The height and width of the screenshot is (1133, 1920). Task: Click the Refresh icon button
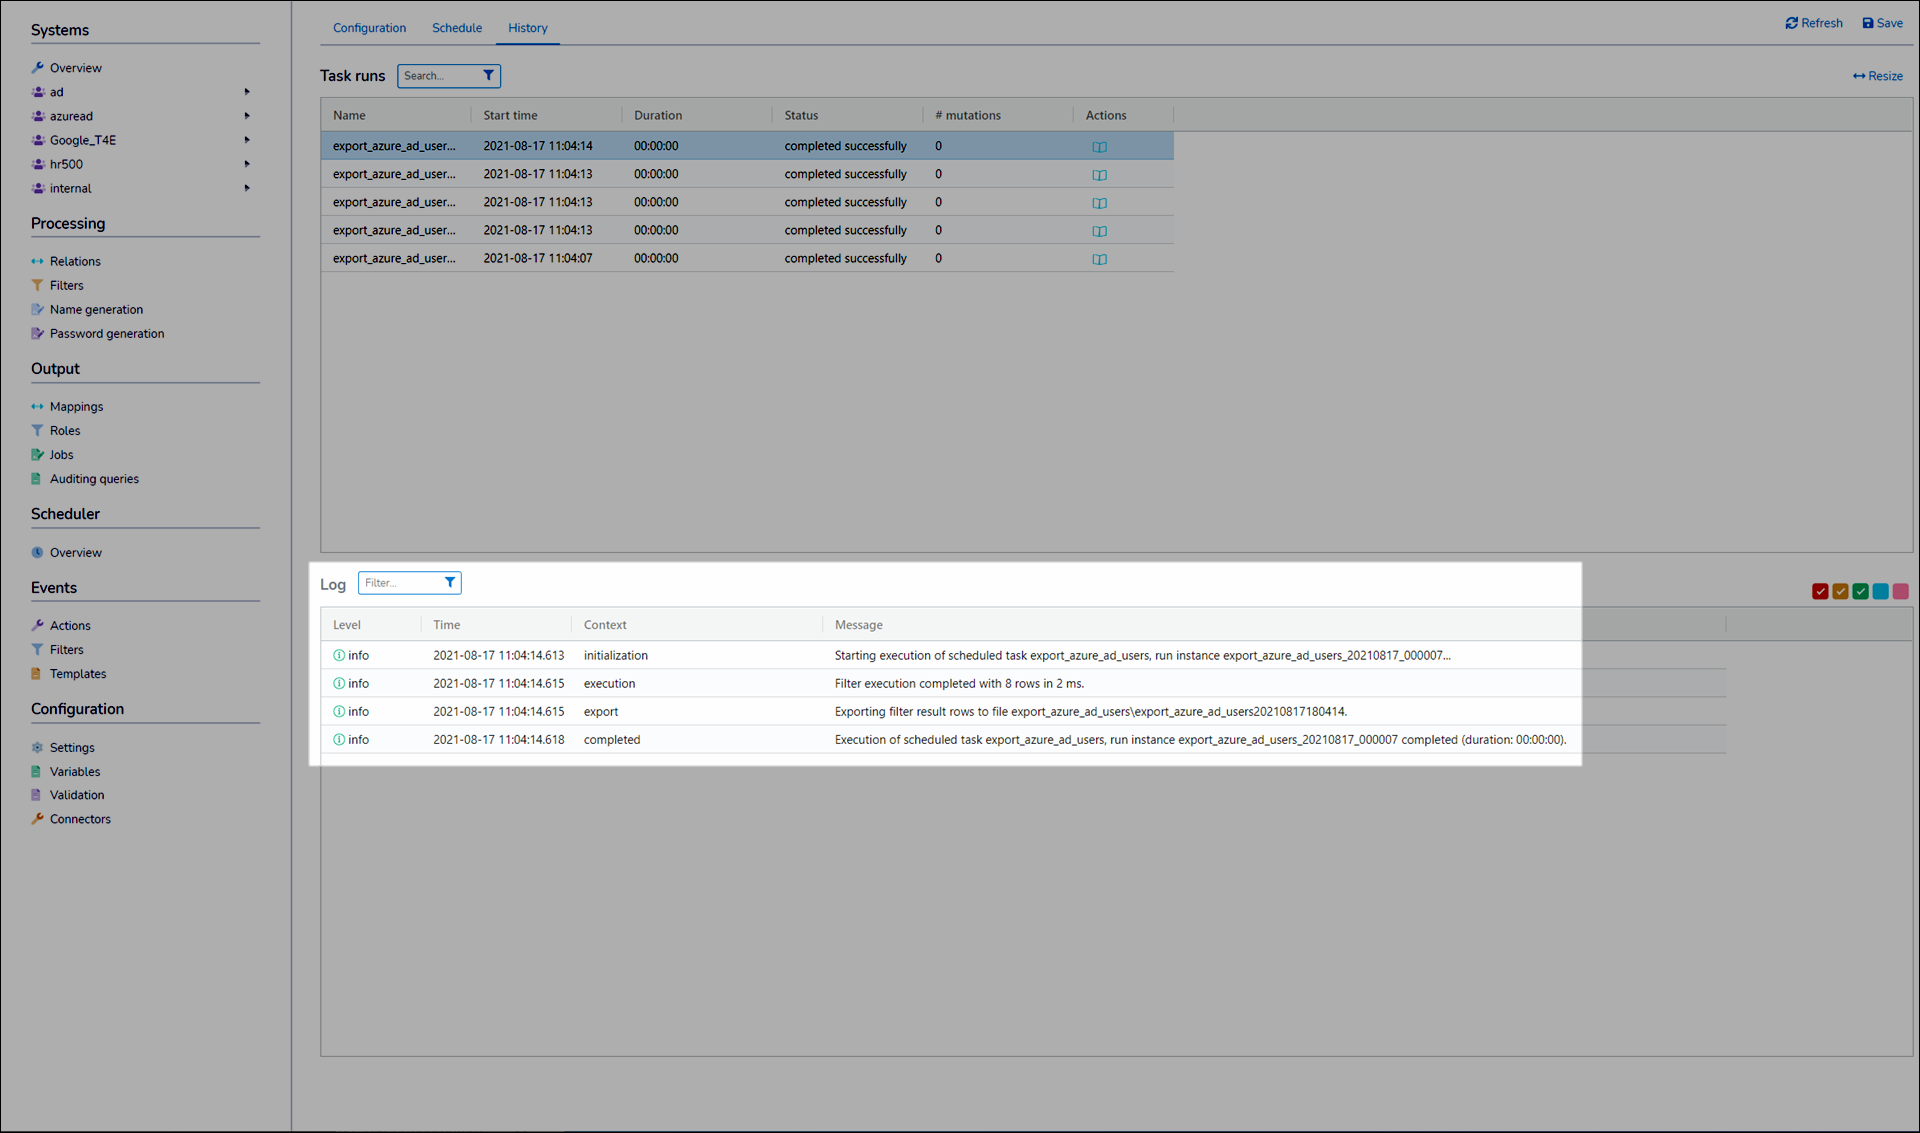click(1791, 23)
